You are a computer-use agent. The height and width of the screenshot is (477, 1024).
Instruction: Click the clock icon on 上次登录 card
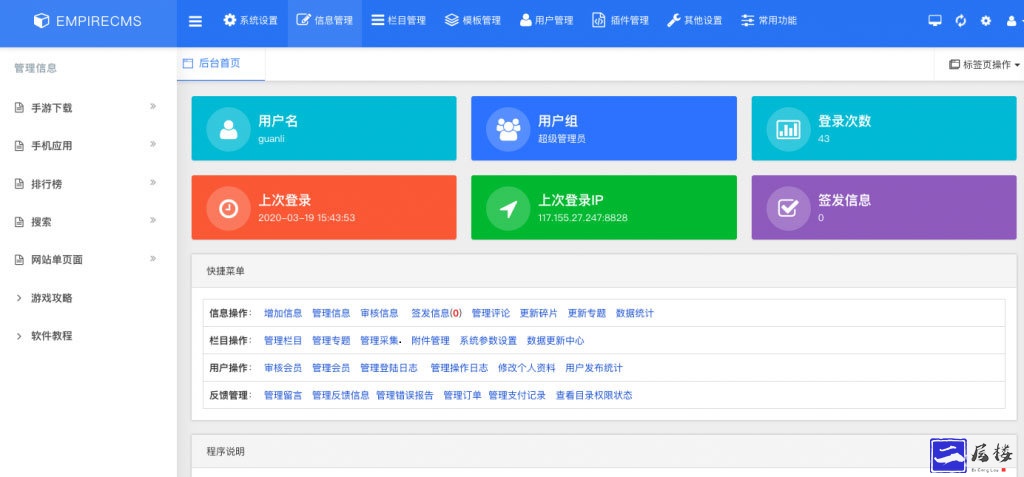click(x=229, y=208)
